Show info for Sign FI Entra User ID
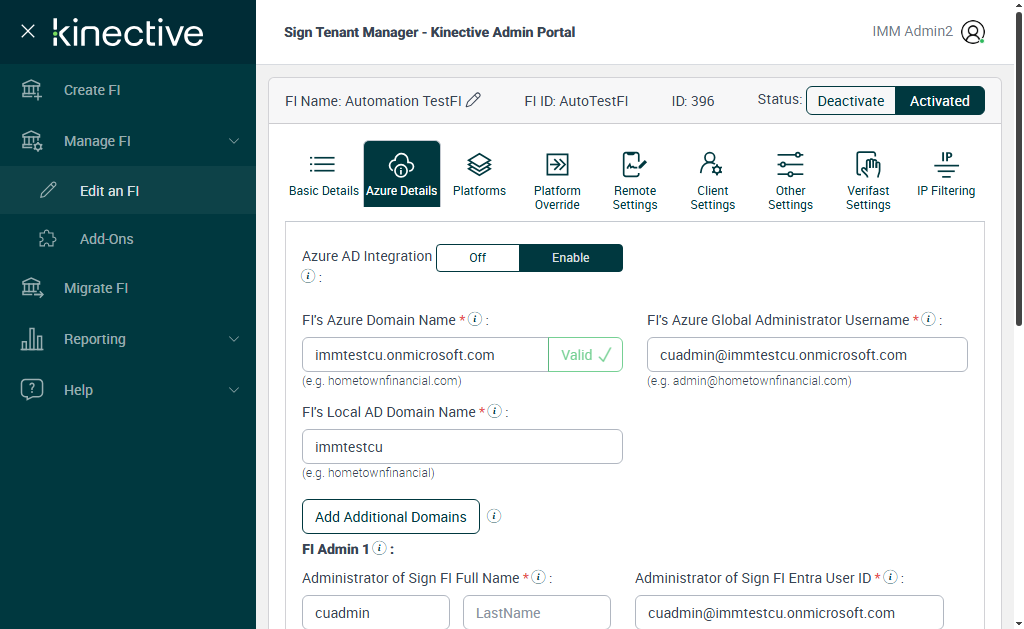This screenshot has width=1024, height=629. (x=890, y=577)
